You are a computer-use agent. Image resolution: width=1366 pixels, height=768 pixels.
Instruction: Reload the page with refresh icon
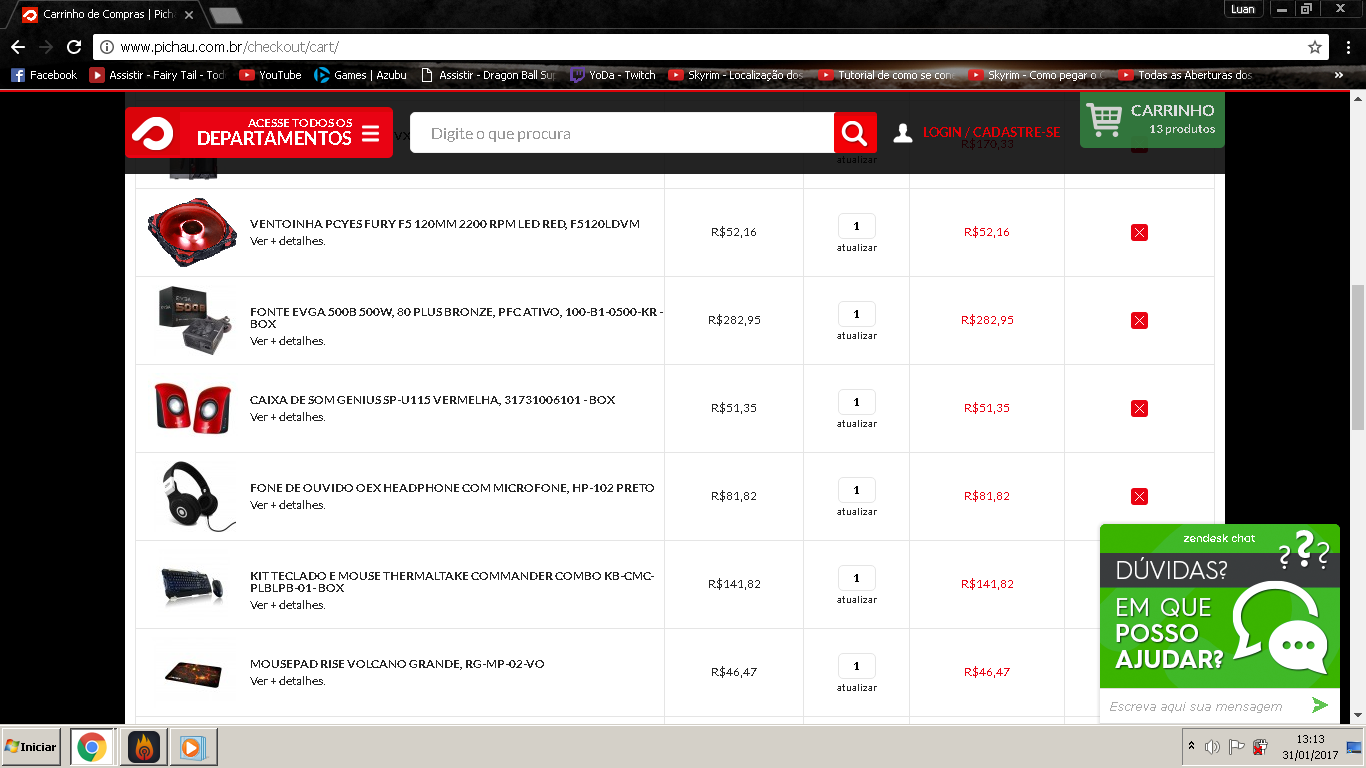coord(74,47)
